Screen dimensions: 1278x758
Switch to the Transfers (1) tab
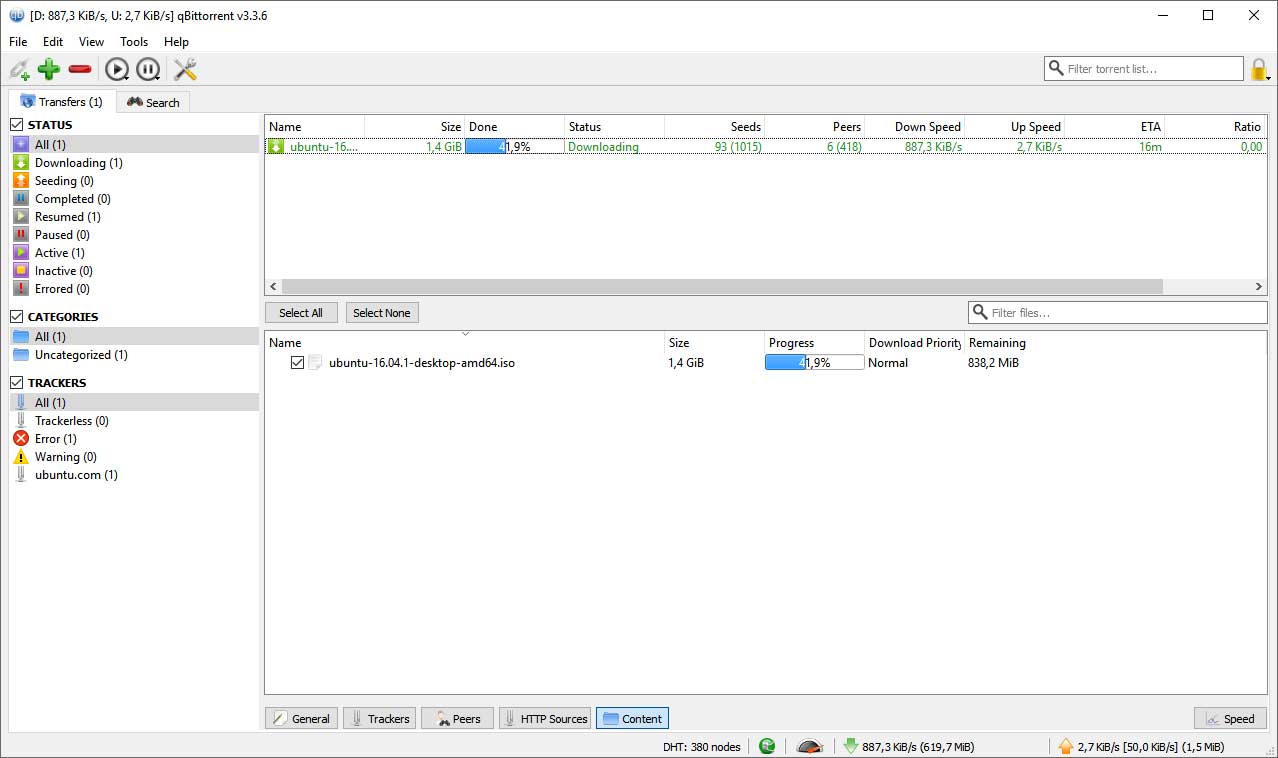coord(62,101)
